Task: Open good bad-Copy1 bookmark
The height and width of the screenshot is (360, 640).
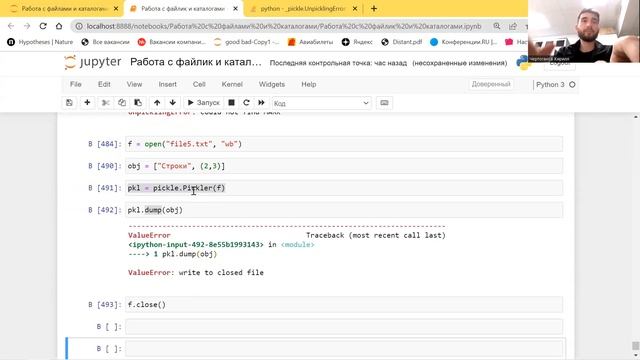Action: point(247,42)
